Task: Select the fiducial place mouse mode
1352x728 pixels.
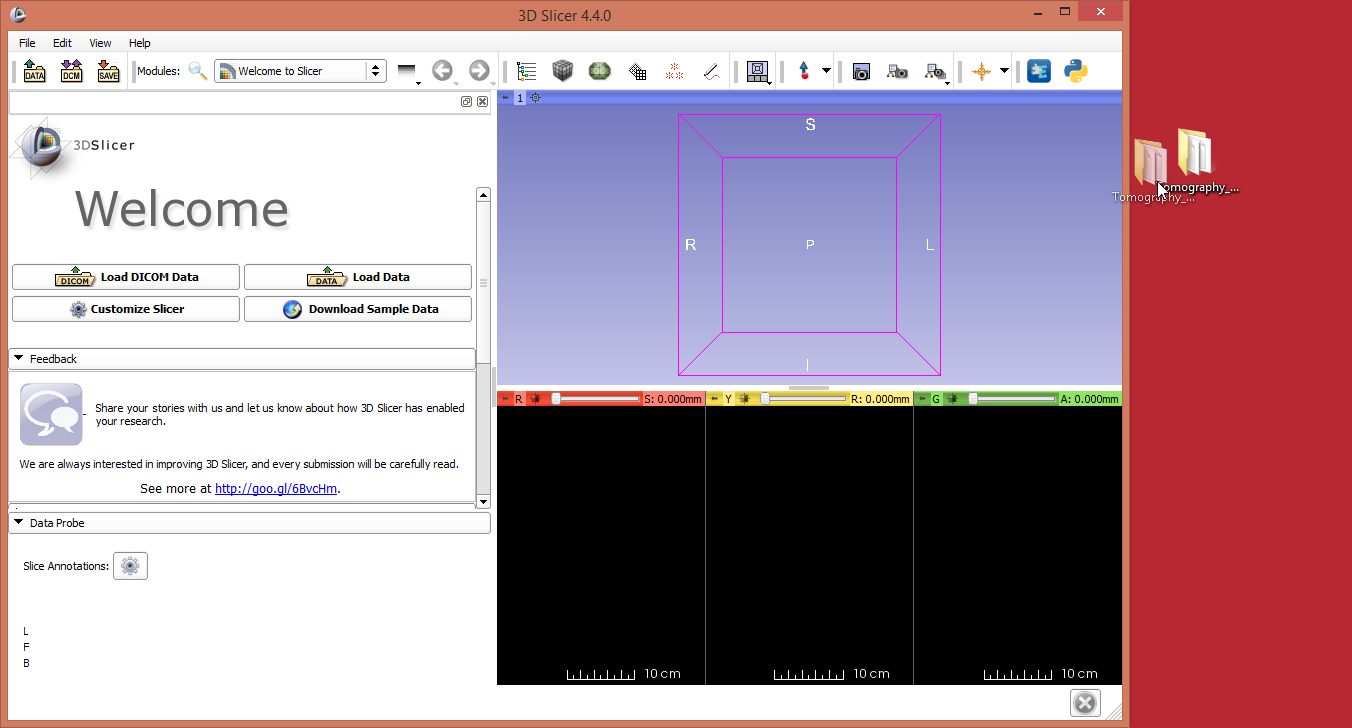Action: tap(804, 71)
